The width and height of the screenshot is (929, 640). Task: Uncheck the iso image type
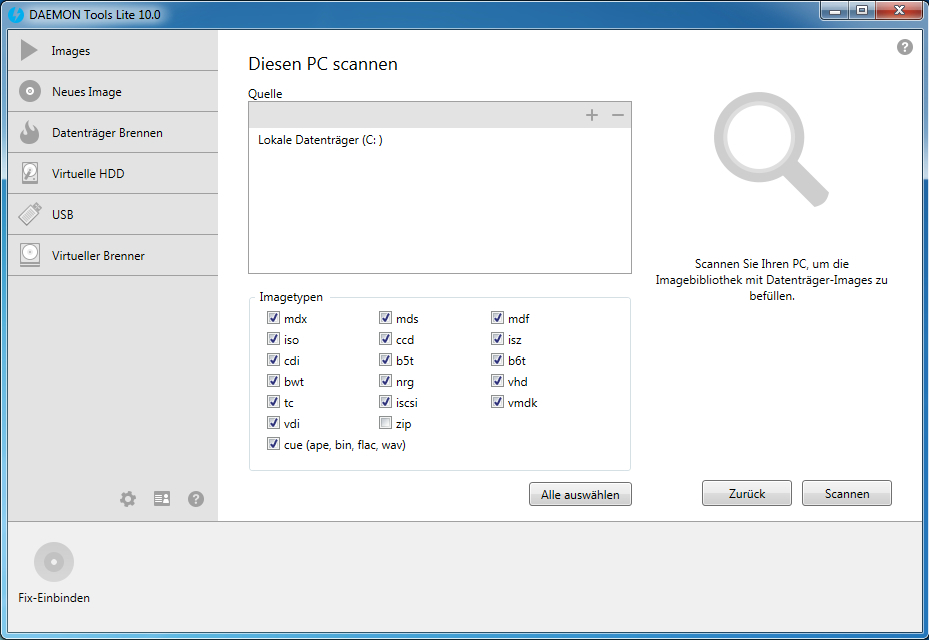(273, 340)
